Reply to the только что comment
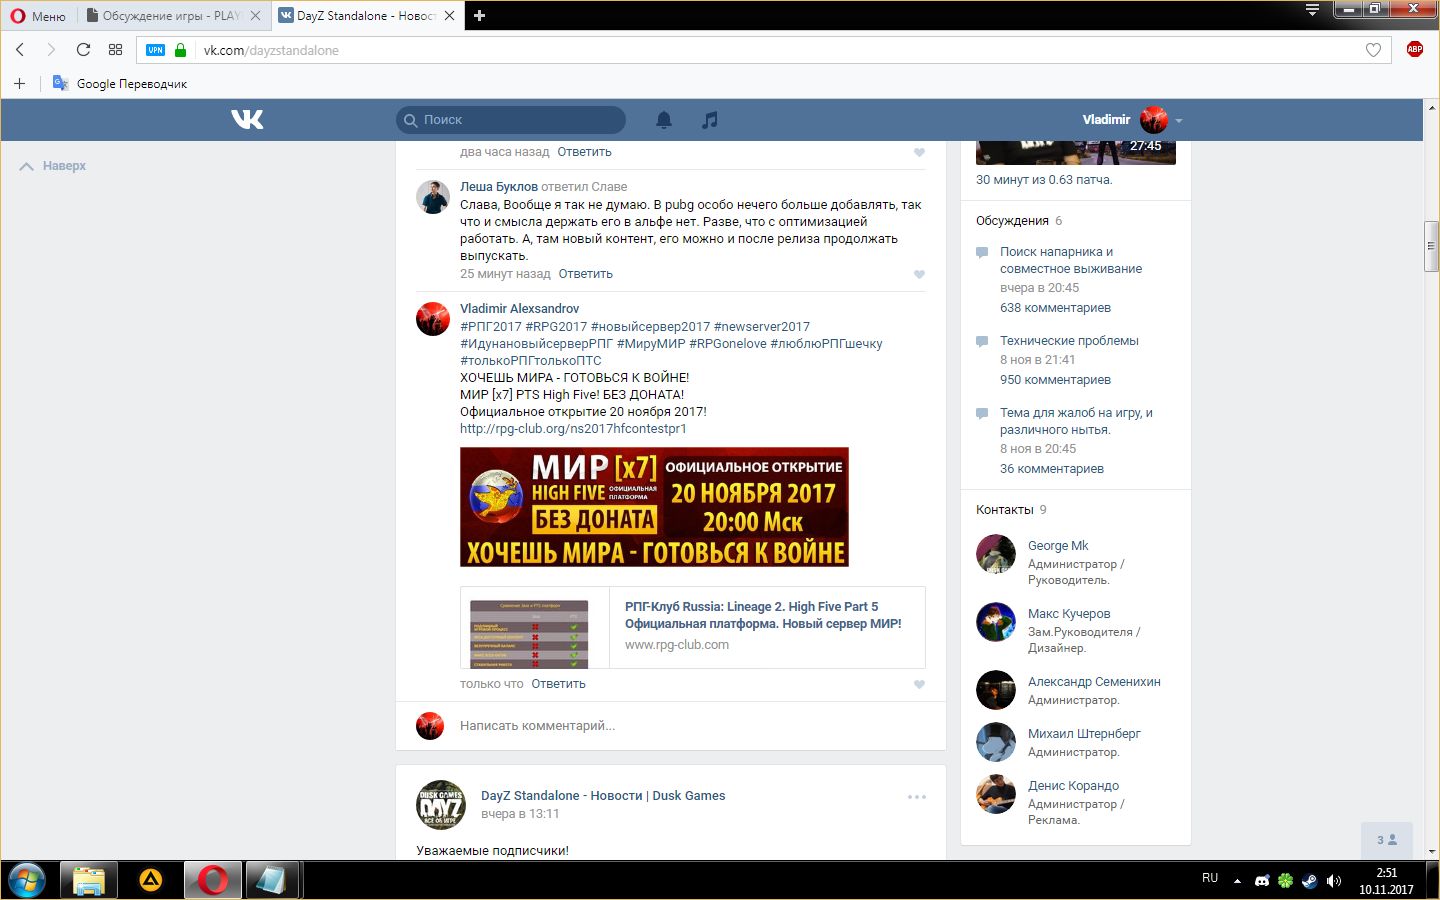This screenshot has height=900, width=1440. coord(558,684)
